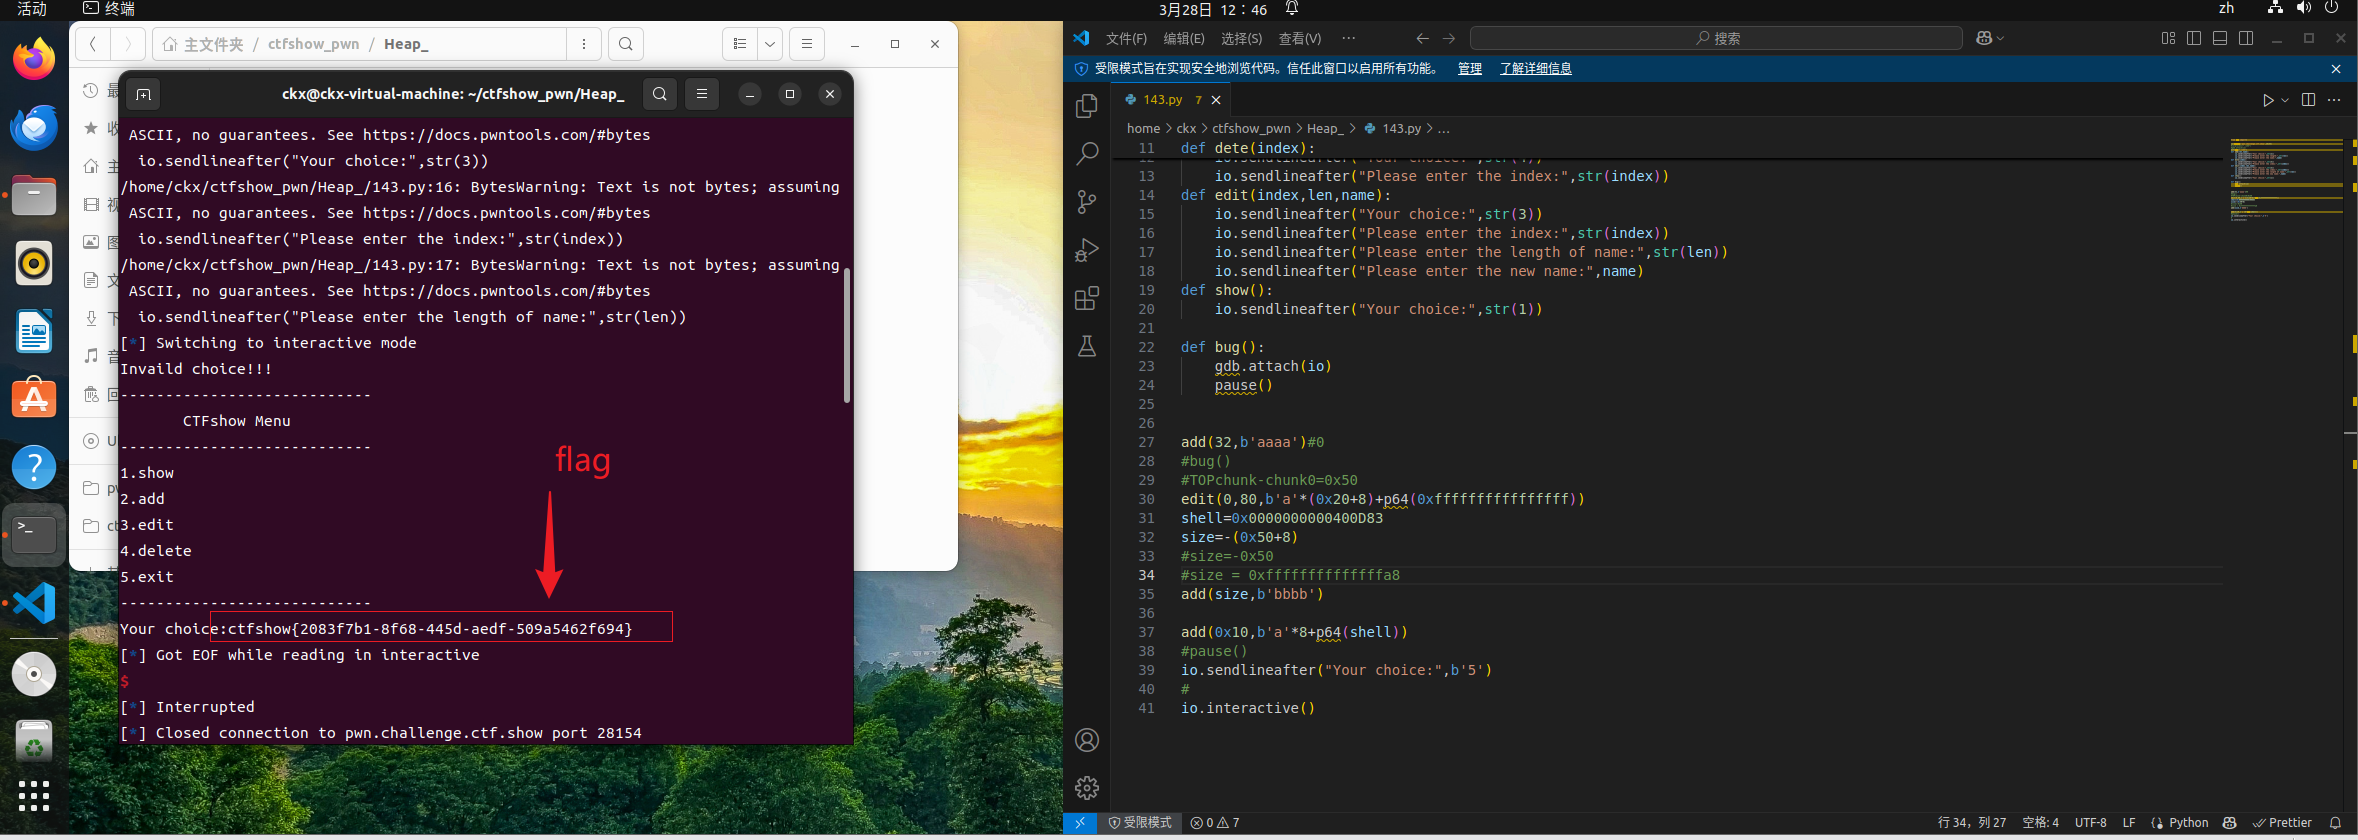Open VS Code notifications bell

coord(2336,823)
